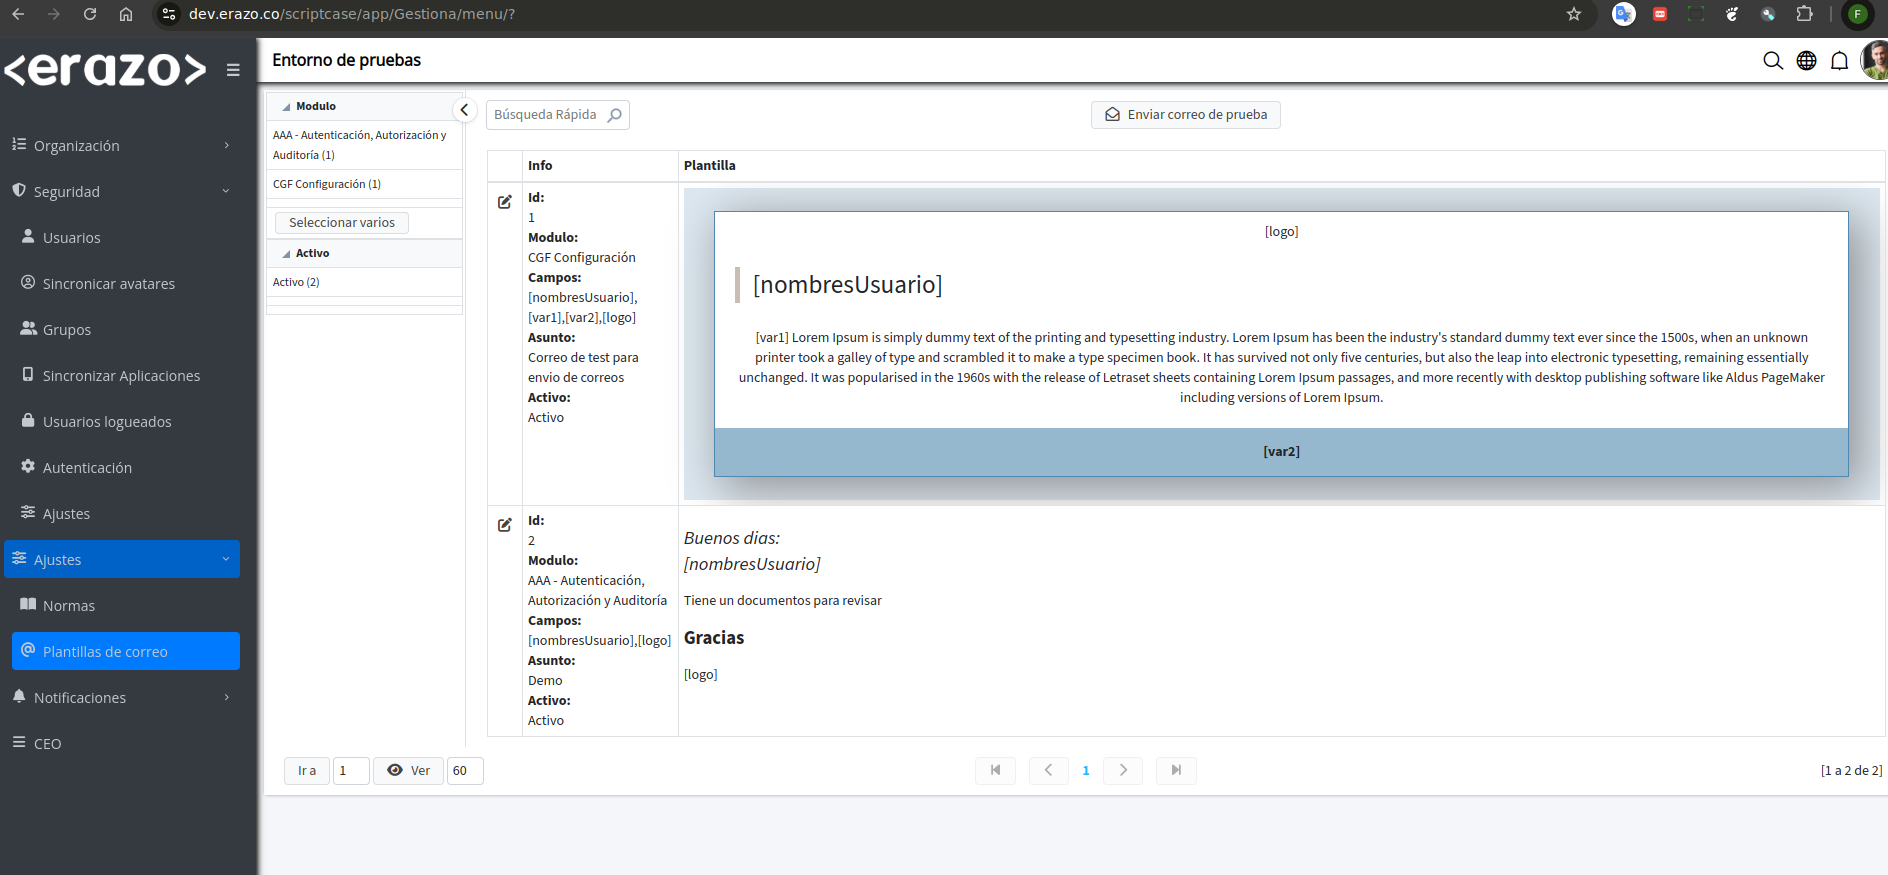This screenshot has width=1888, height=875.
Task: Collapse the Activo filter group
Action: pos(287,254)
